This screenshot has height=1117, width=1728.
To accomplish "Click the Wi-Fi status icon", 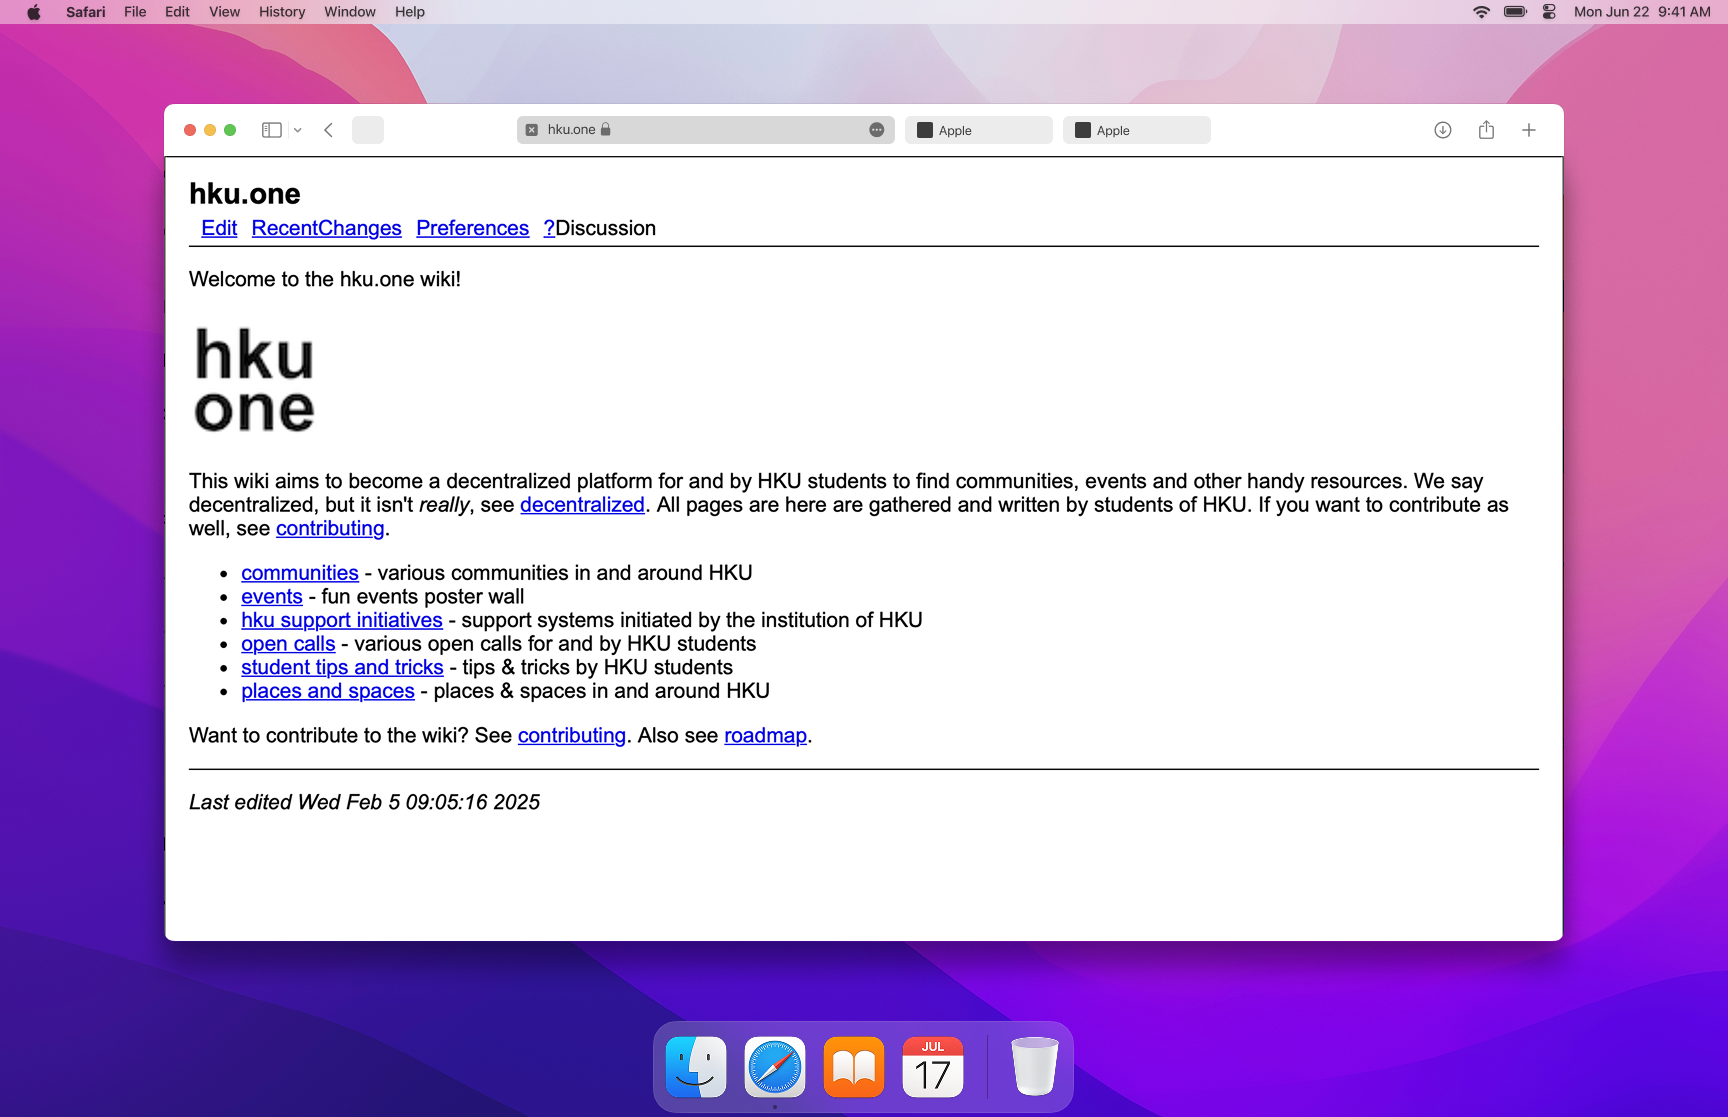I will click(x=1482, y=12).
